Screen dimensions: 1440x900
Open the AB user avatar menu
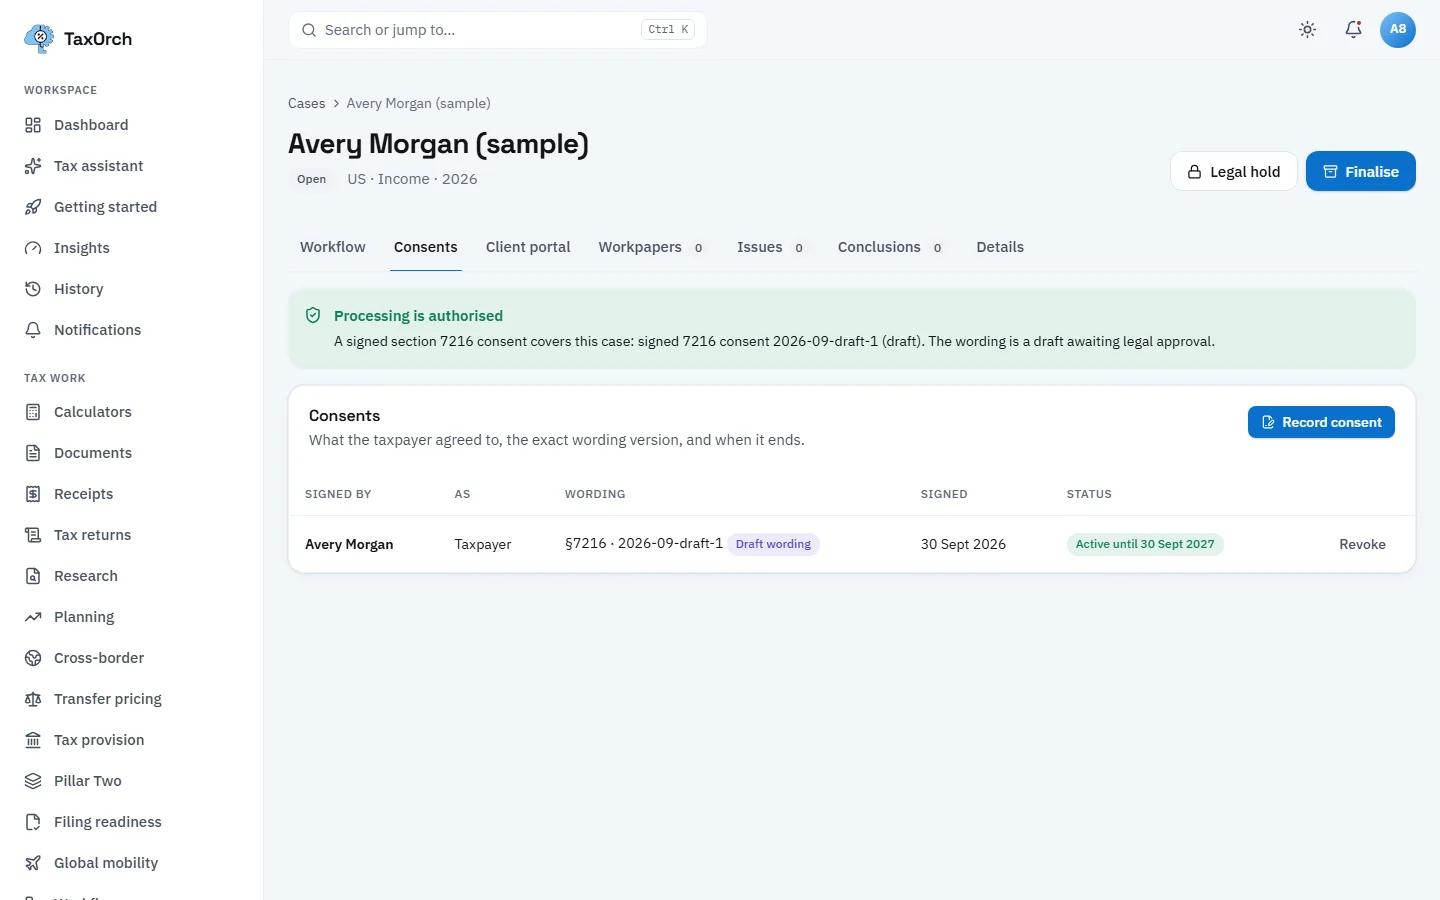tap(1398, 30)
